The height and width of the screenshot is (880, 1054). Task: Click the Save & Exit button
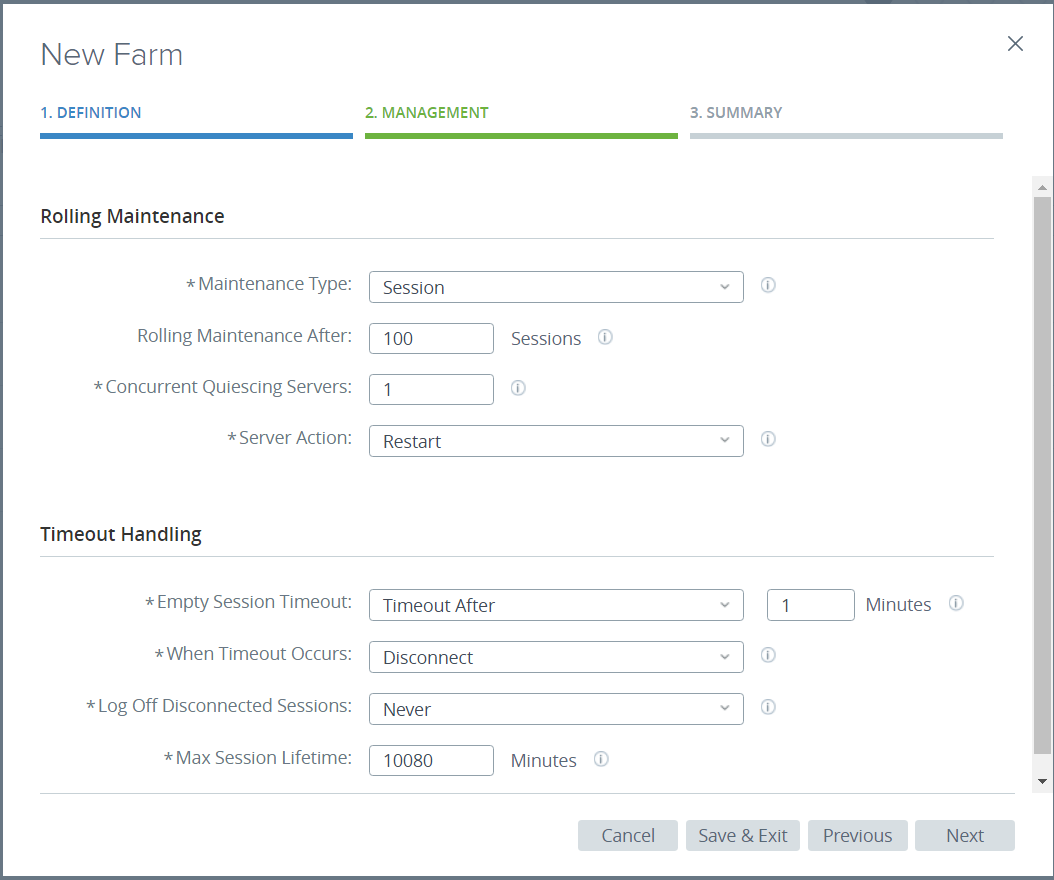point(742,836)
